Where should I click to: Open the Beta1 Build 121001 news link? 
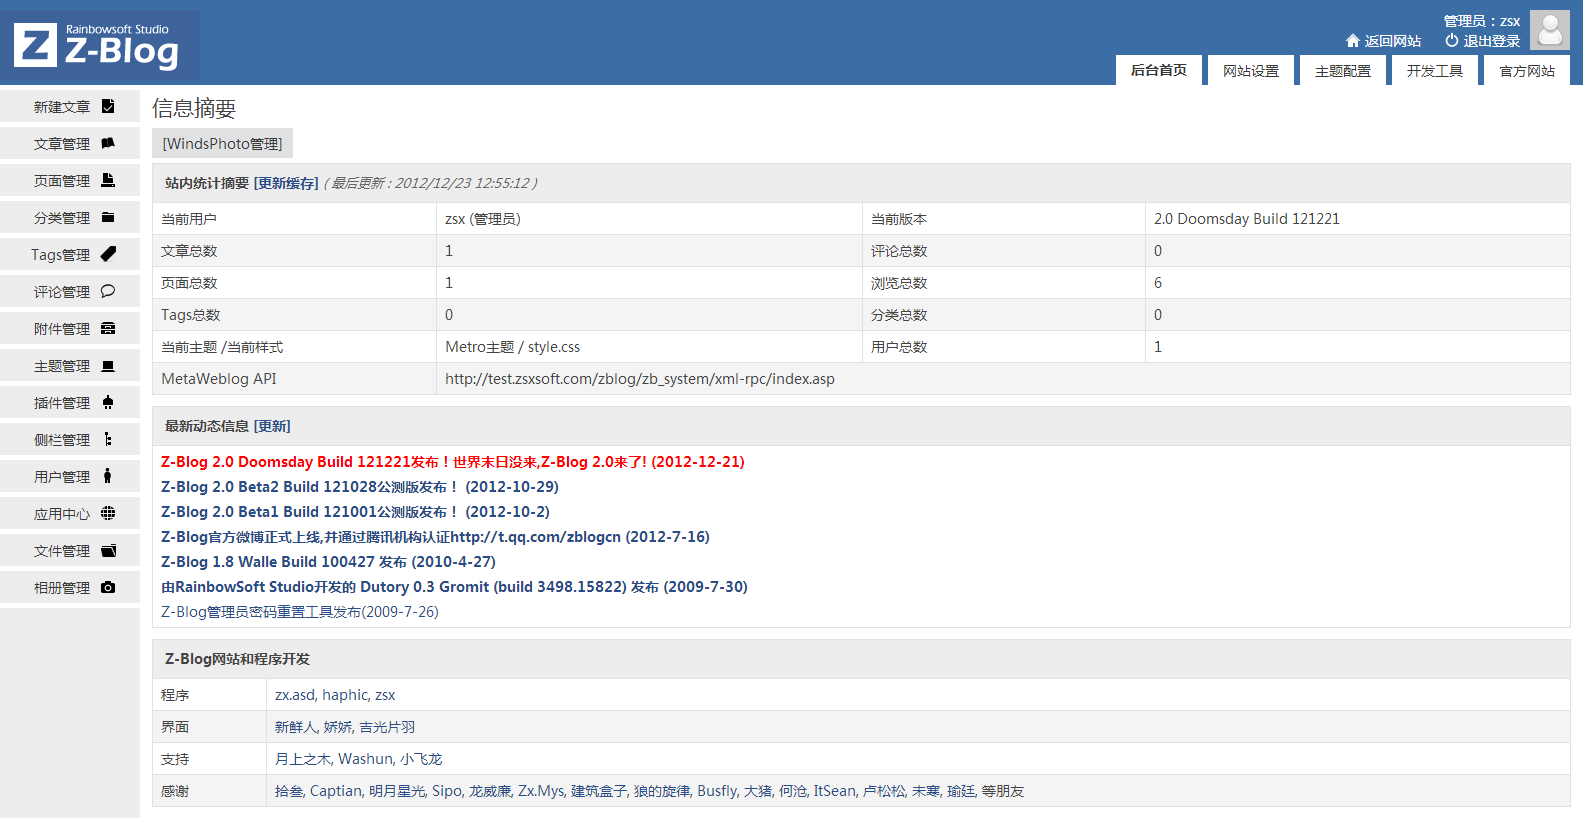pyautogui.click(x=355, y=512)
